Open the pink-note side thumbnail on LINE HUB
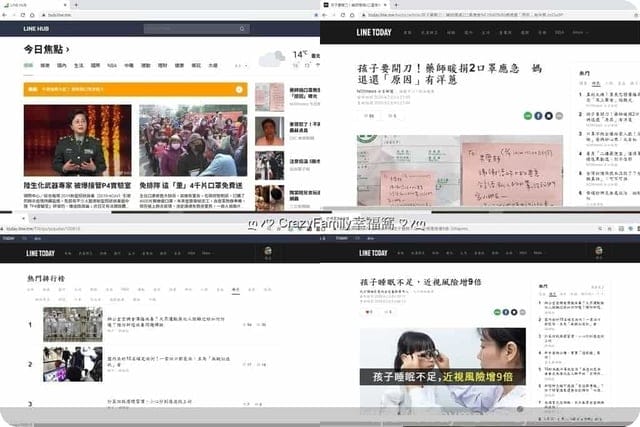The height and width of the screenshot is (427, 640). click(269, 97)
